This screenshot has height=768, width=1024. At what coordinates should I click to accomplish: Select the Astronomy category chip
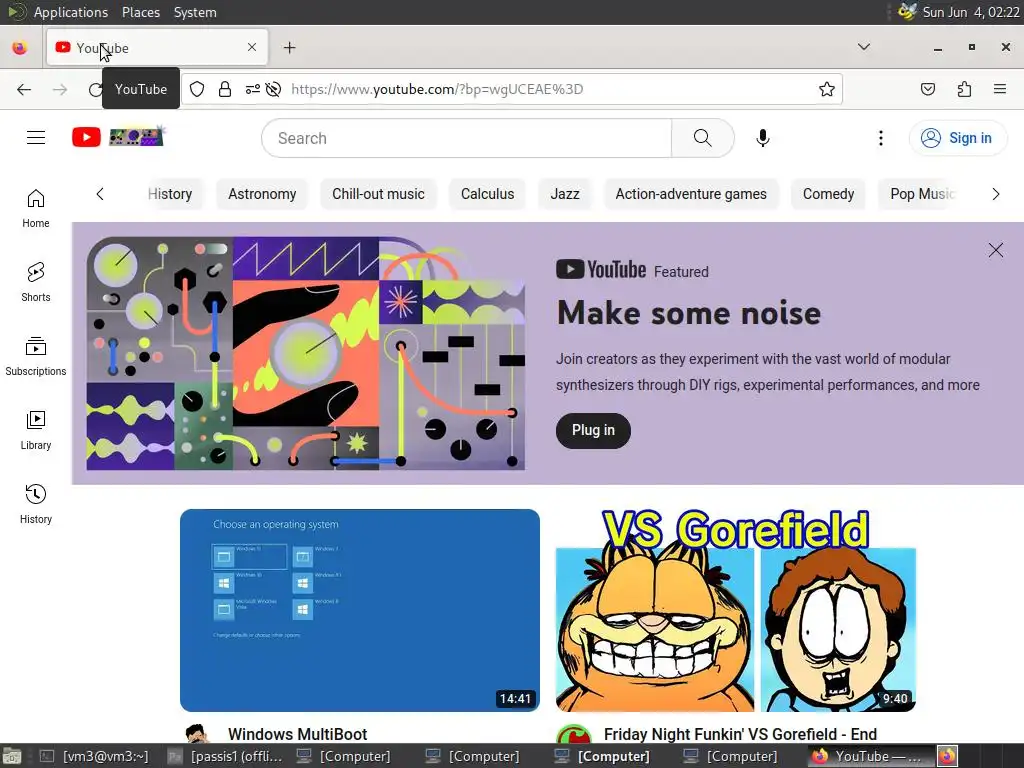pyautogui.click(x=262, y=194)
